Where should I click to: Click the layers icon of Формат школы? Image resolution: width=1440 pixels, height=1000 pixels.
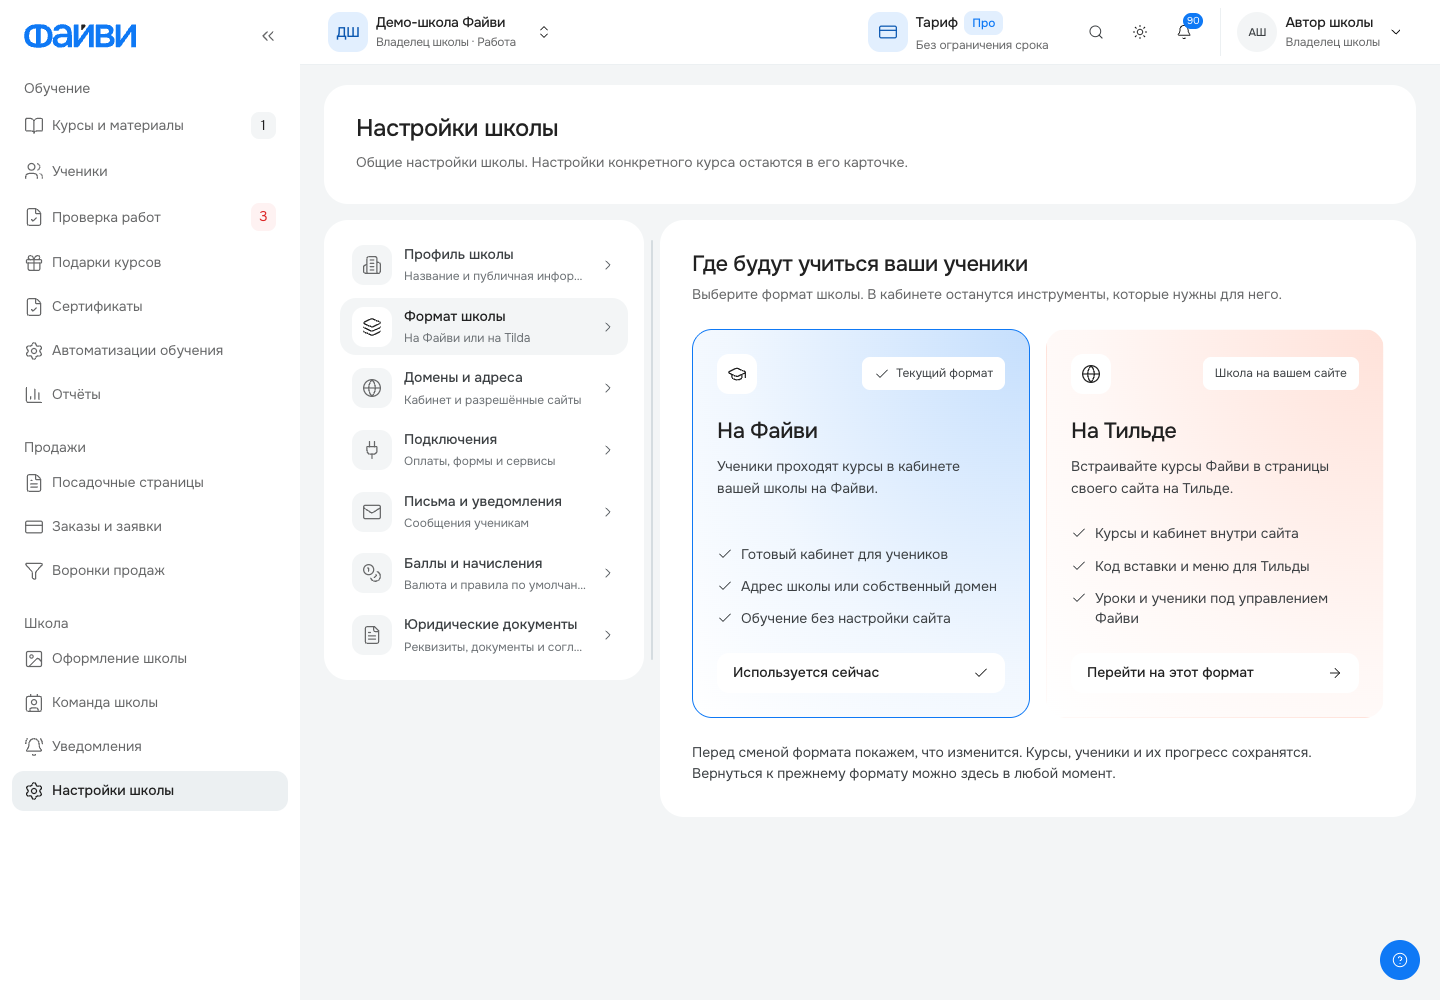coord(372,327)
